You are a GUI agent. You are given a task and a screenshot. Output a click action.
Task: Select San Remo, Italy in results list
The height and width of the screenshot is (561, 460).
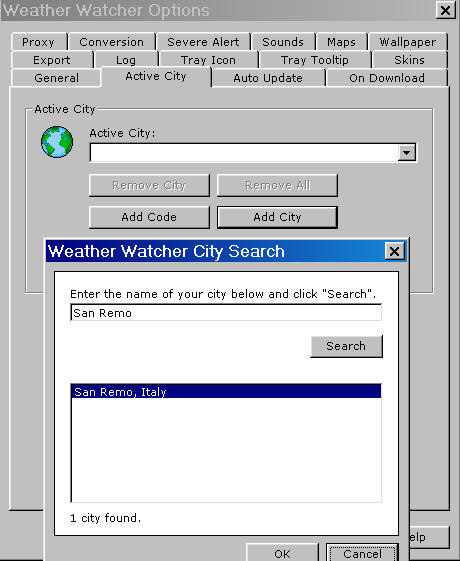(x=226, y=391)
